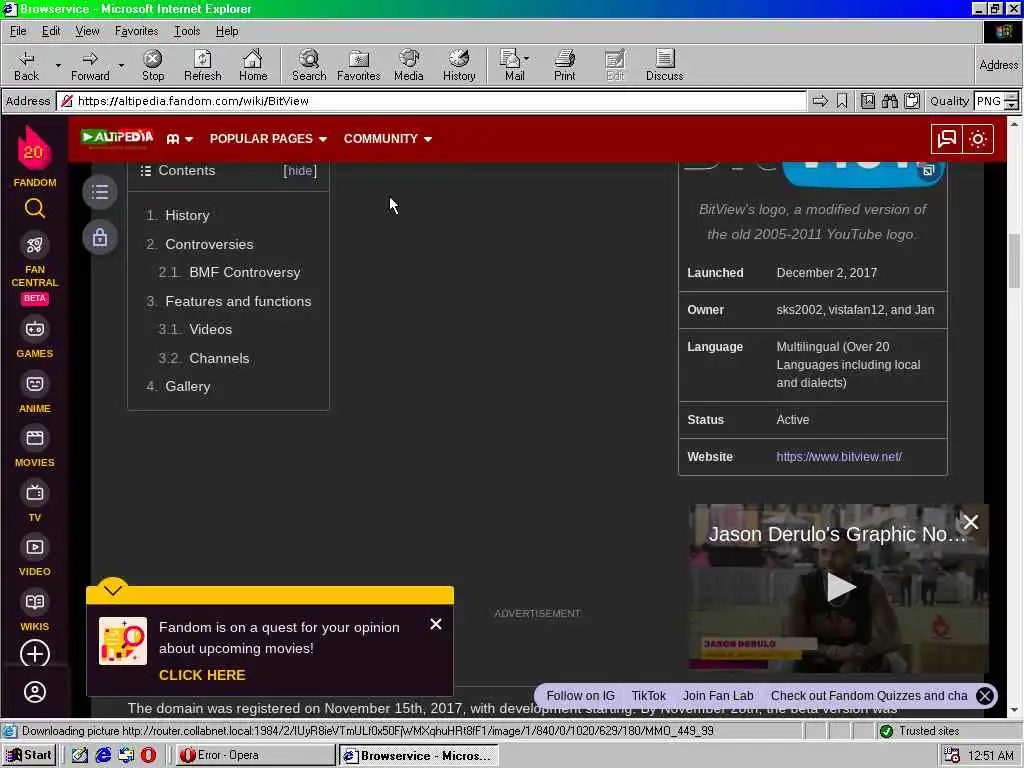This screenshot has height=768, width=1024.
Task: Open the Tools menu
Action: [187, 31]
